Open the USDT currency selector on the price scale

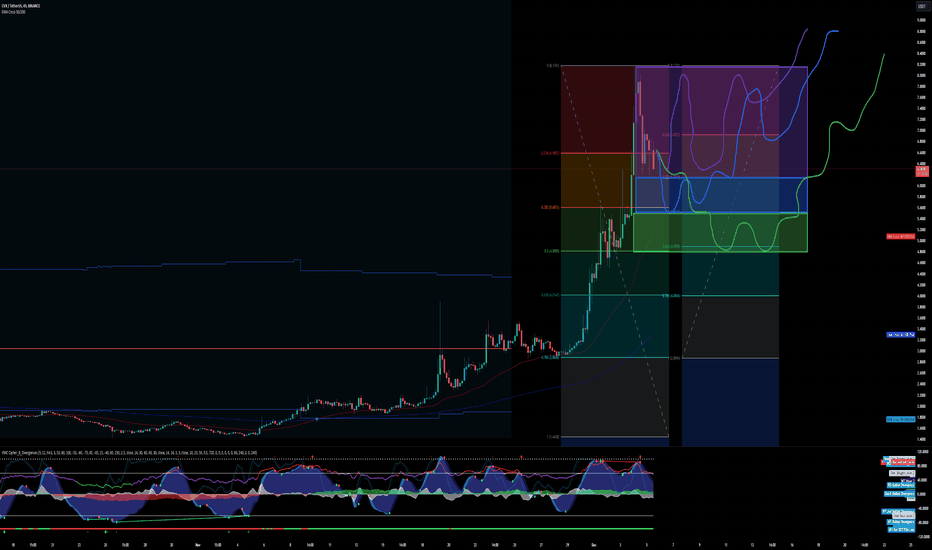click(921, 6)
